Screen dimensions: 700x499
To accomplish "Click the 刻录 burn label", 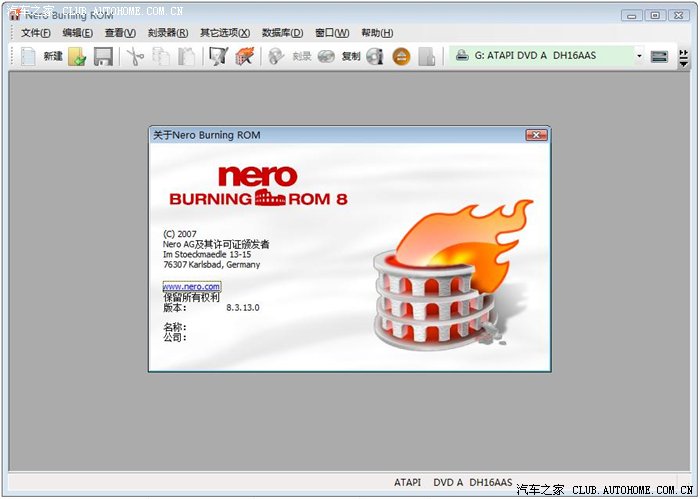I will [x=302, y=56].
